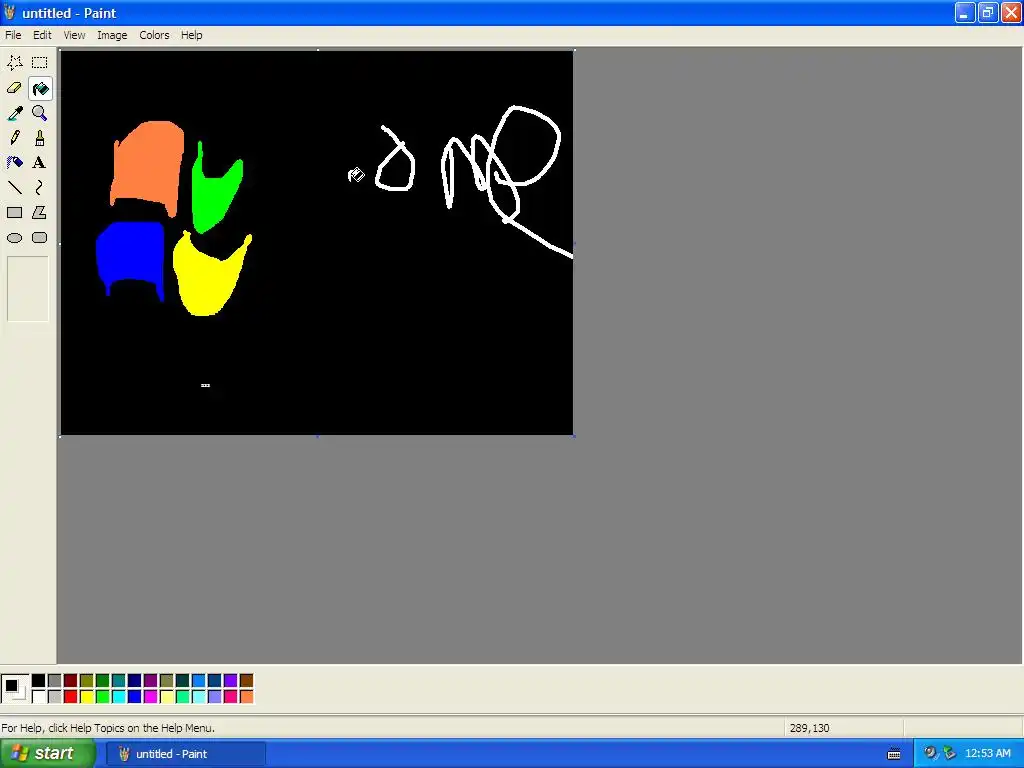Open the Help menu
This screenshot has width=1024, height=768.
(191, 35)
